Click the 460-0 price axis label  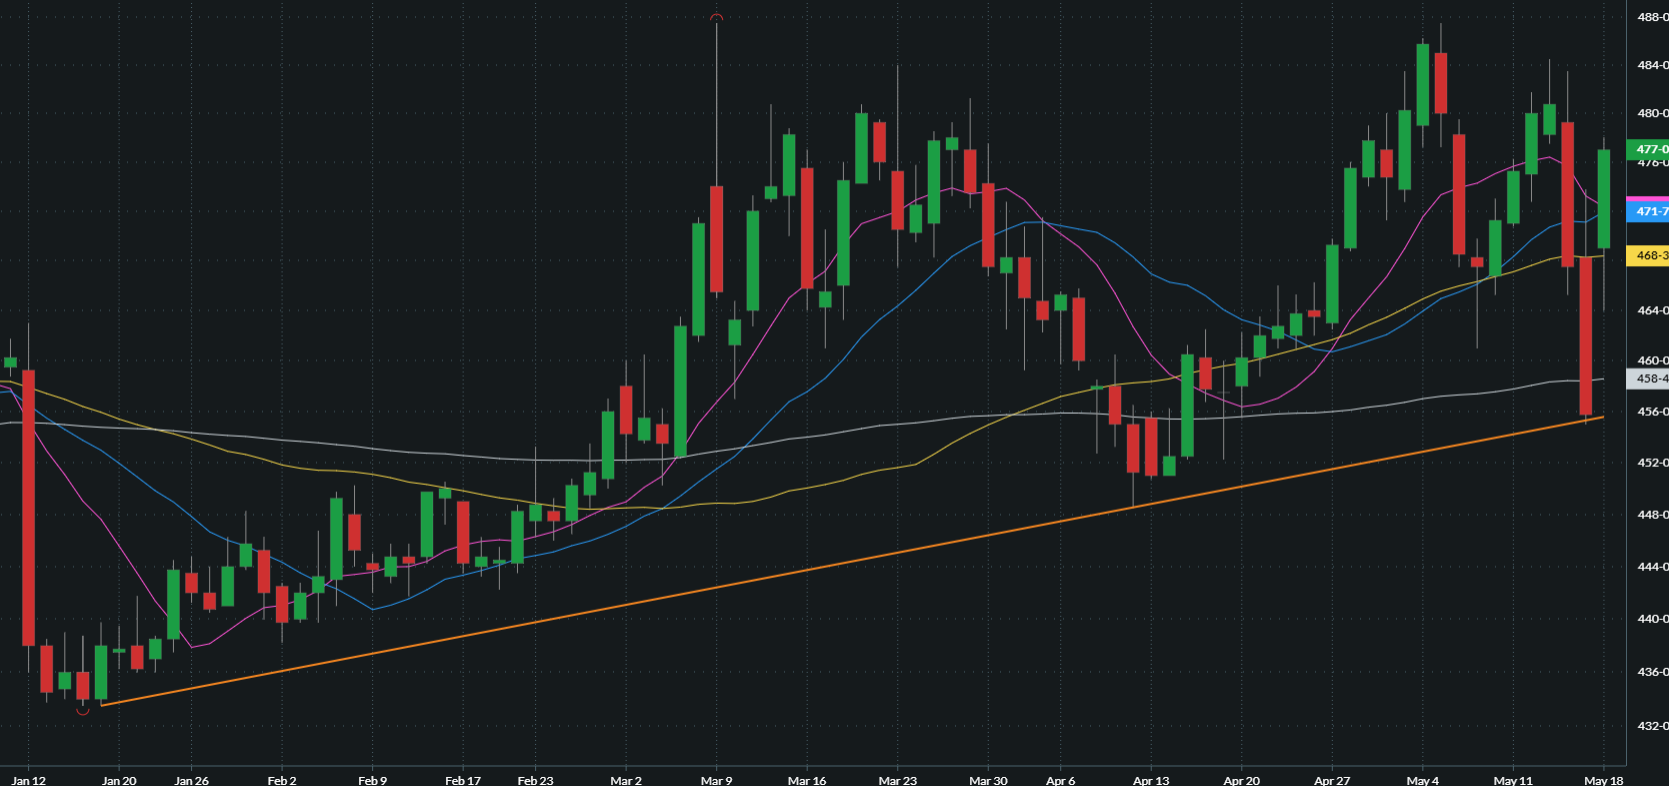(1652, 360)
